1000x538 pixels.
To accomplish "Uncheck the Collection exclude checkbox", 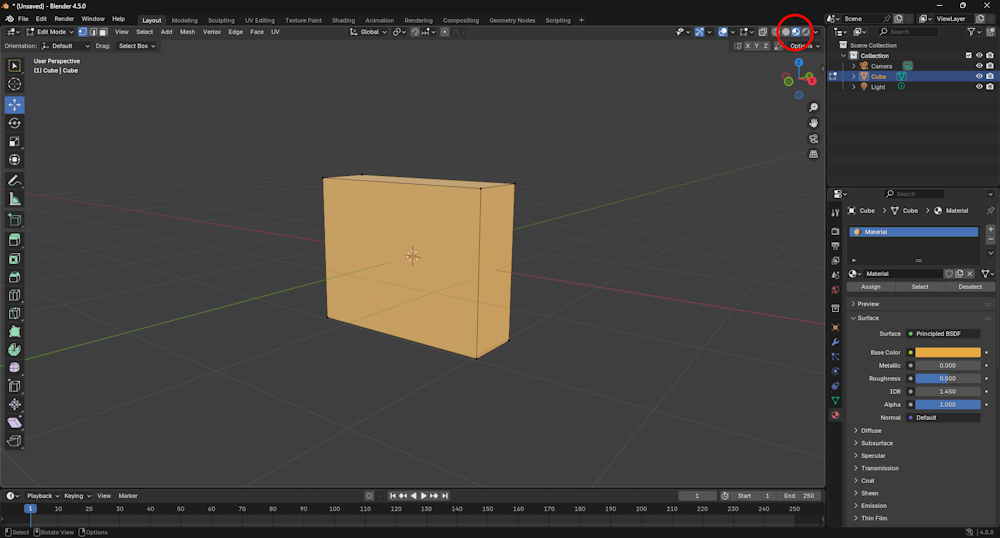I will (968, 56).
